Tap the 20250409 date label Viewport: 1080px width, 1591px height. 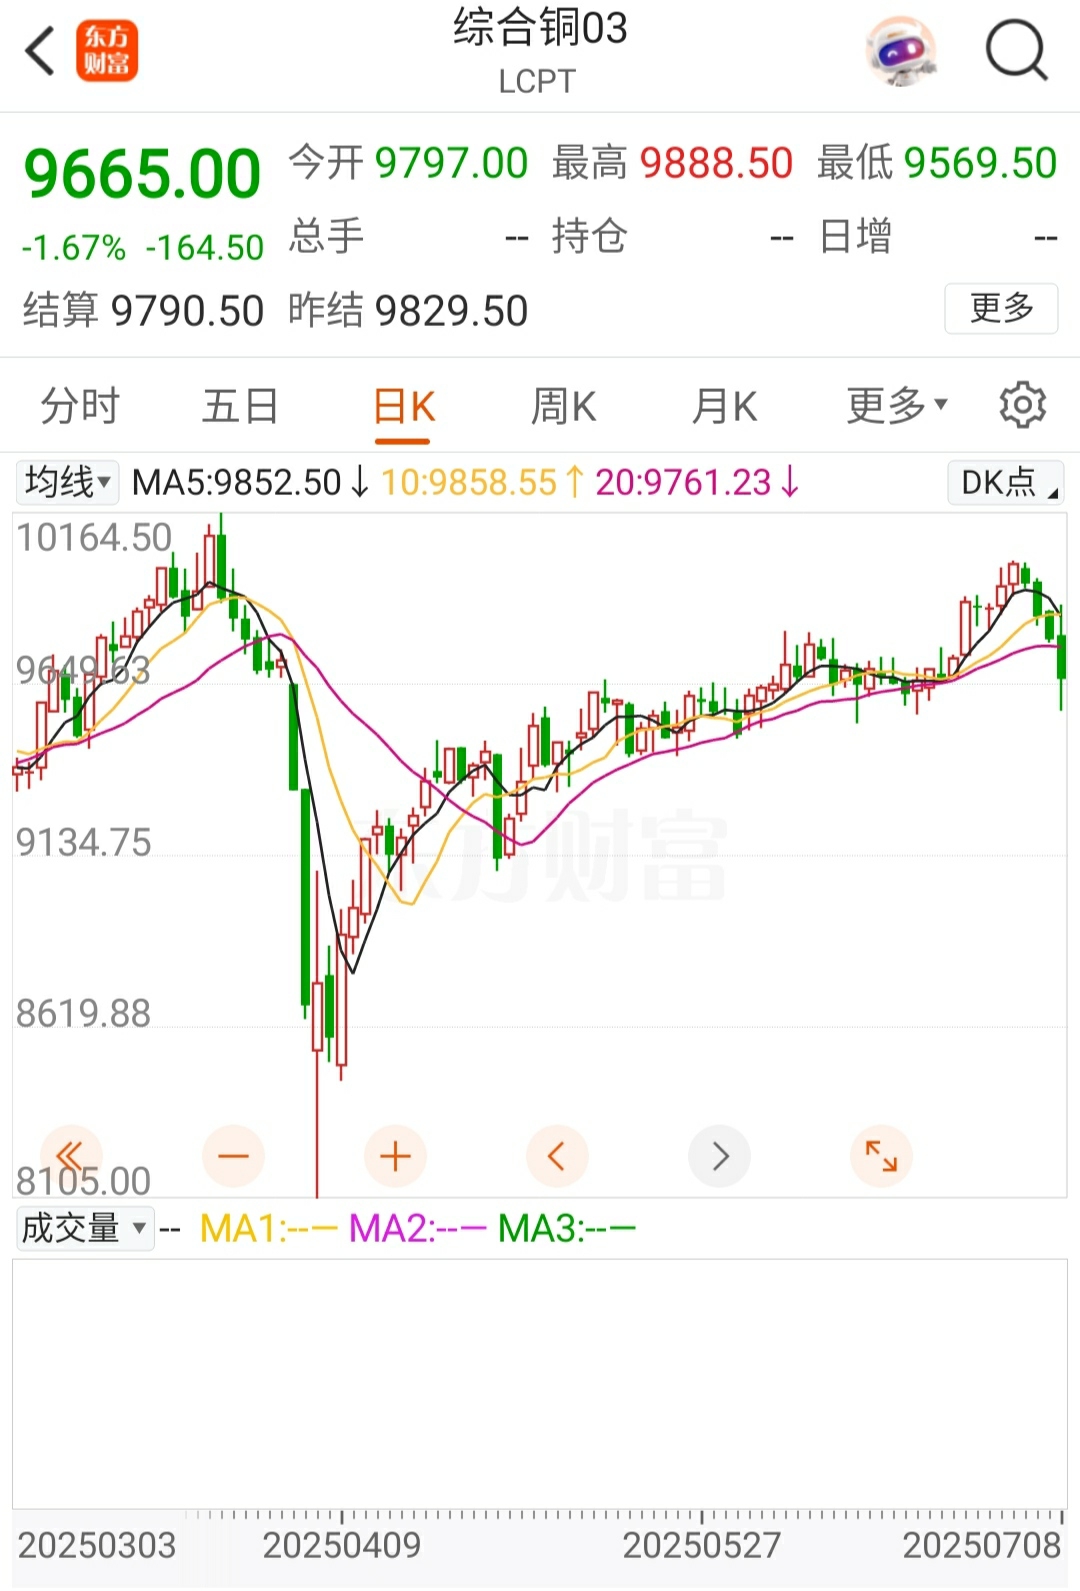point(342,1546)
